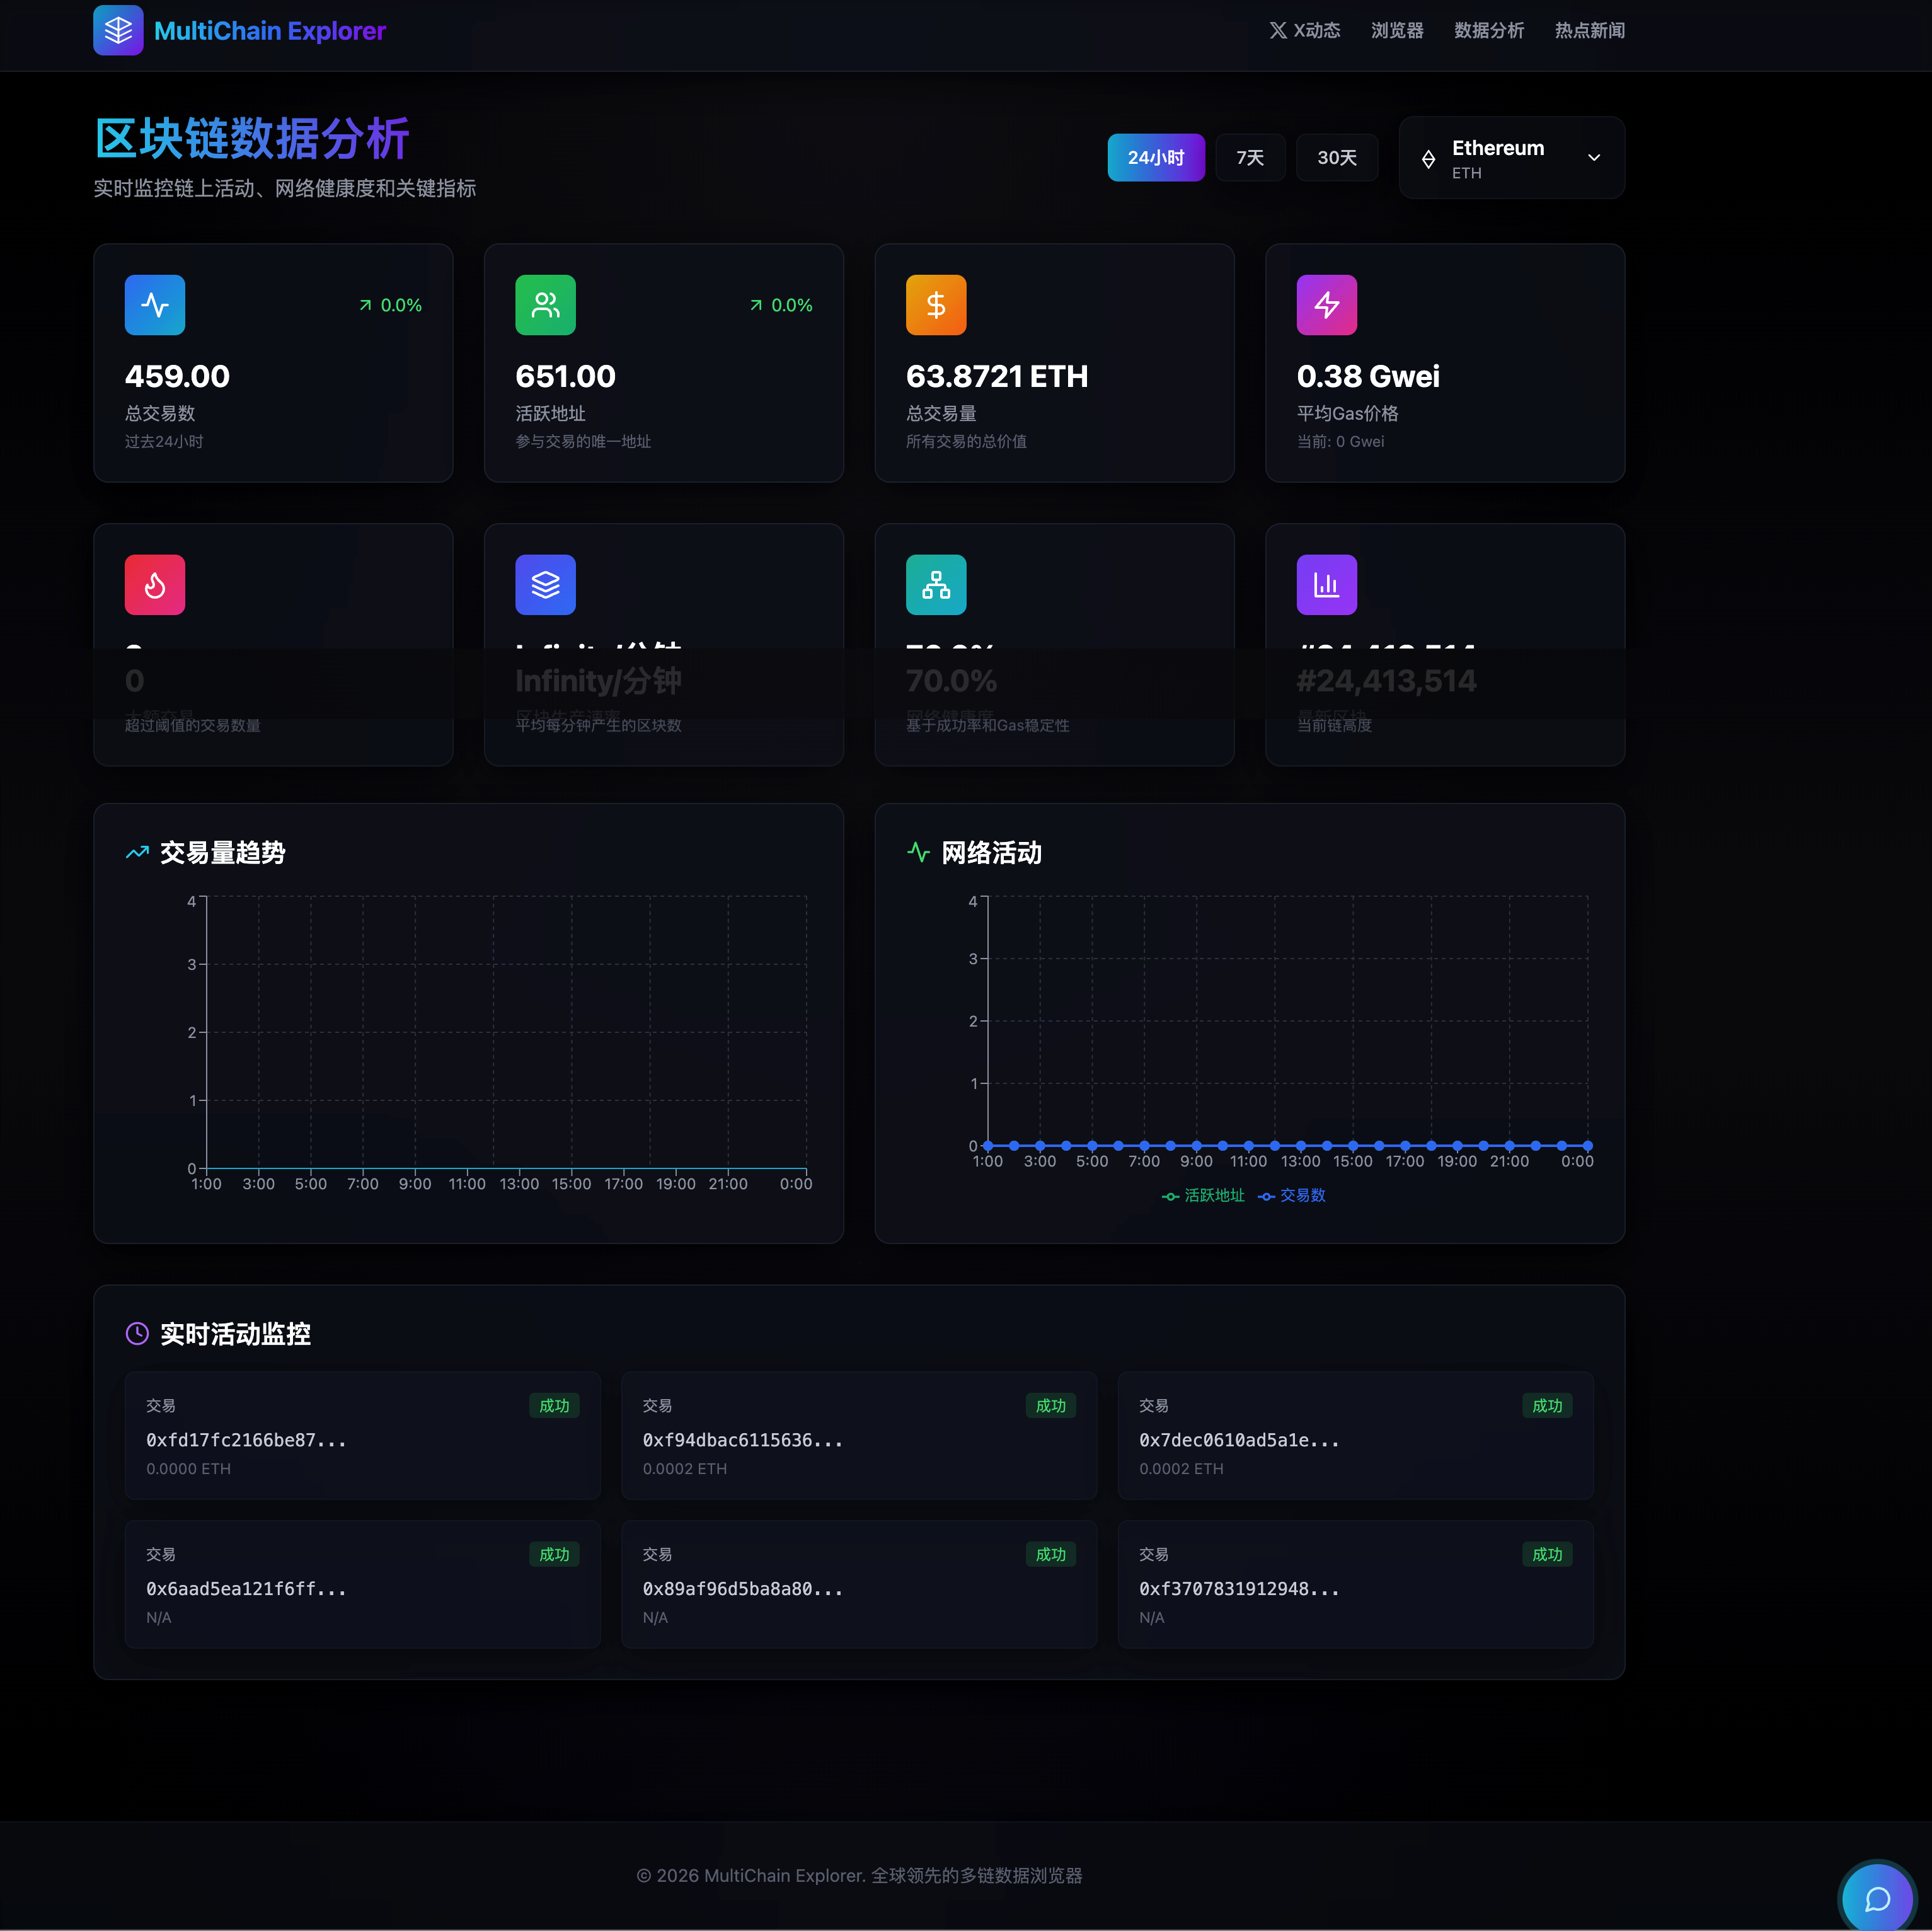Screen dimensions: 1932x1931
Task: Click the blue layers block rate icon
Action: click(545, 585)
